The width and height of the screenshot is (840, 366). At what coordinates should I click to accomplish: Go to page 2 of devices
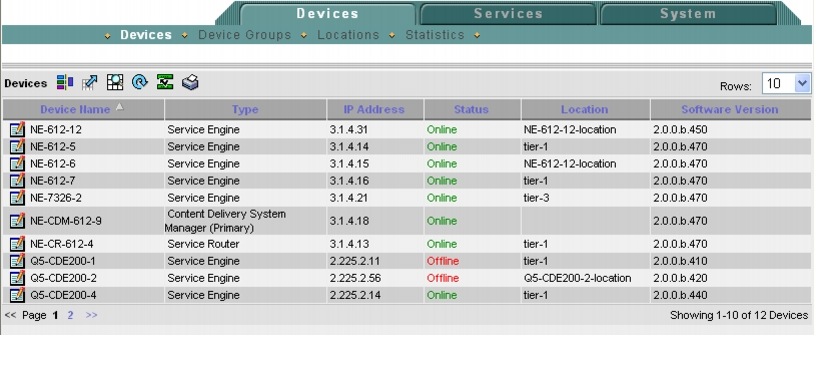[70, 315]
